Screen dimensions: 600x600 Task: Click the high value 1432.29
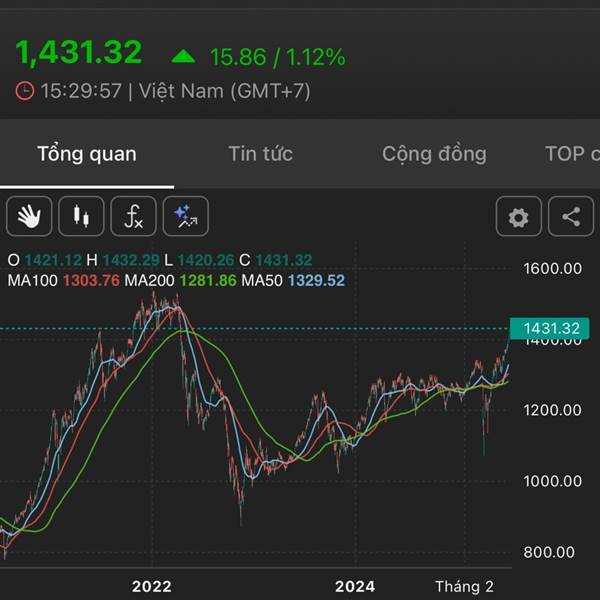point(131,260)
